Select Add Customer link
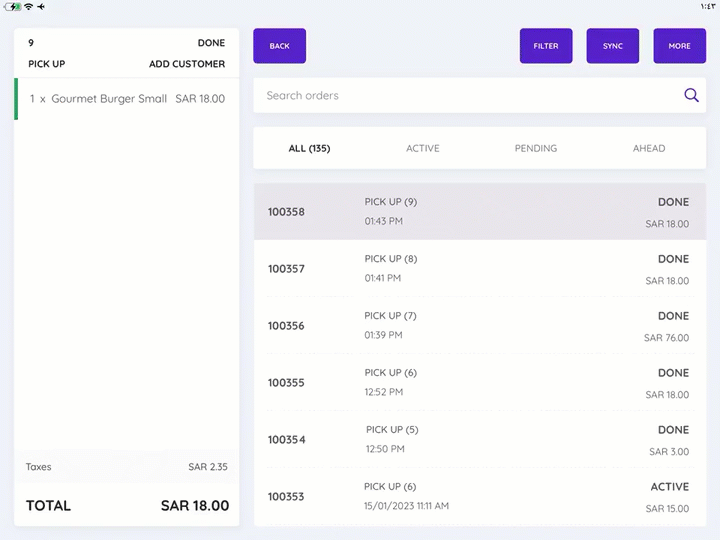720x540 pixels. click(187, 64)
